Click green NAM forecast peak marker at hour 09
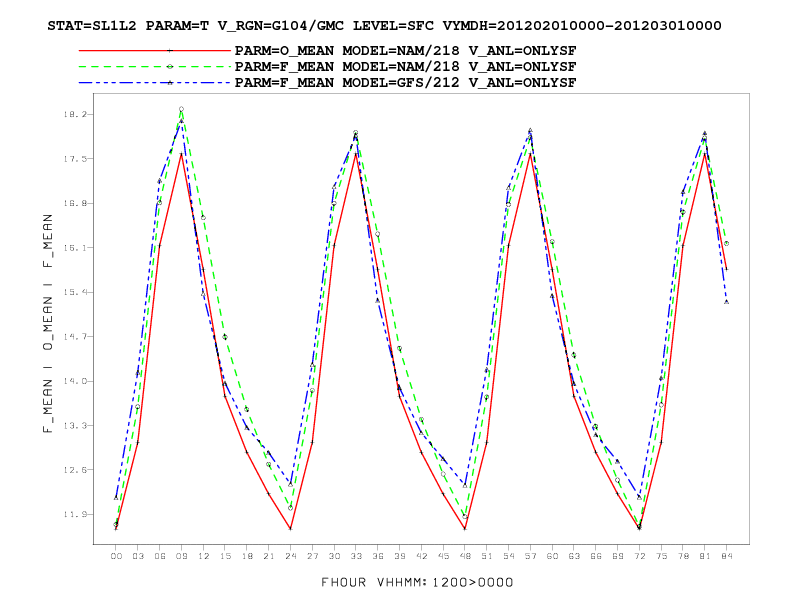Image resolution: width=792 pixels, height=612 pixels. pyautogui.click(x=181, y=109)
